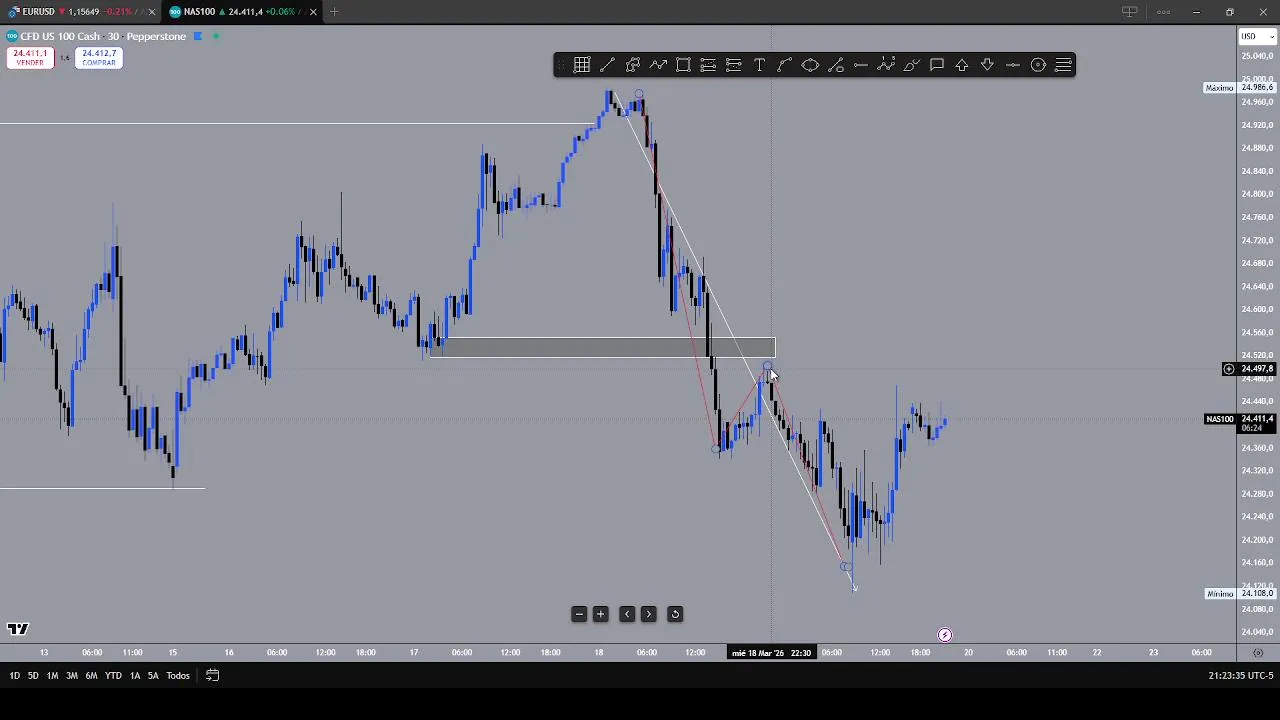Open the floating toolbar's three-line menu

point(1063,65)
